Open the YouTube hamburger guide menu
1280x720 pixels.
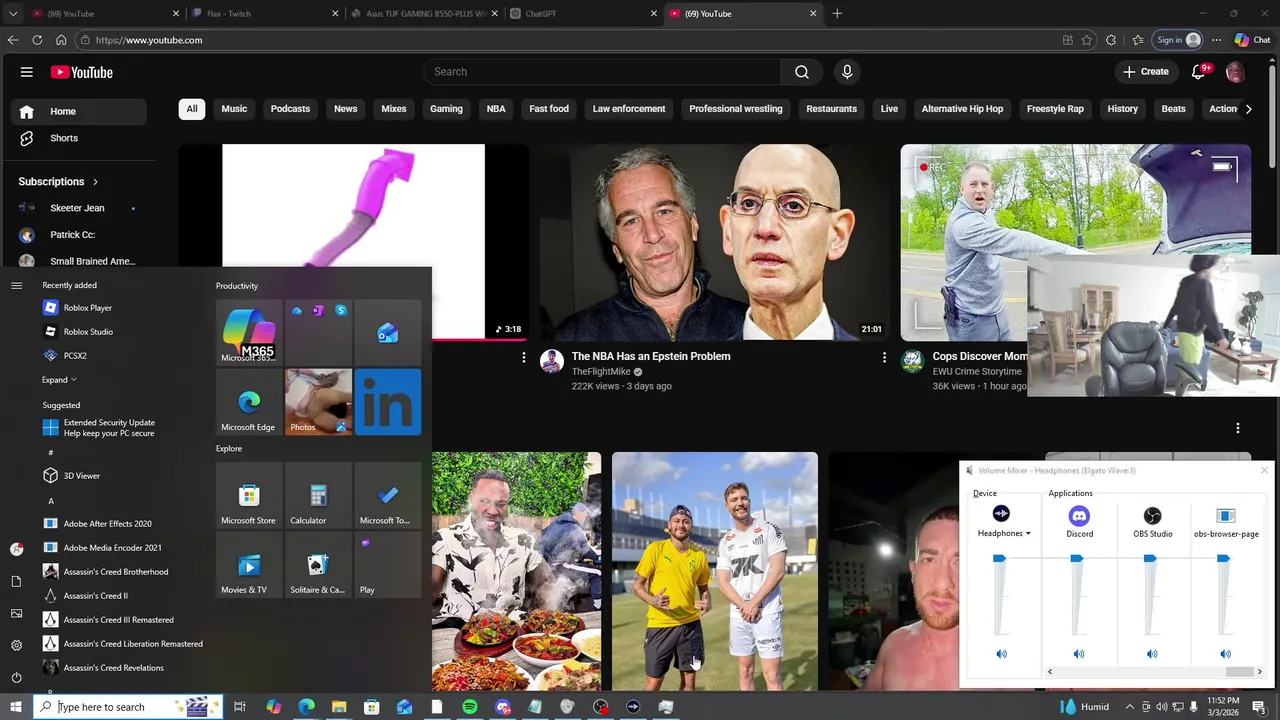coord(27,72)
